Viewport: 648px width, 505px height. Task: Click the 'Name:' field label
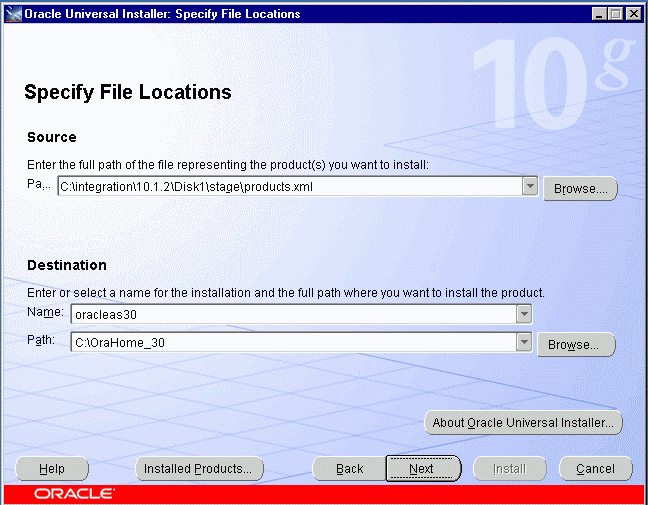pyautogui.click(x=45, y=312)
